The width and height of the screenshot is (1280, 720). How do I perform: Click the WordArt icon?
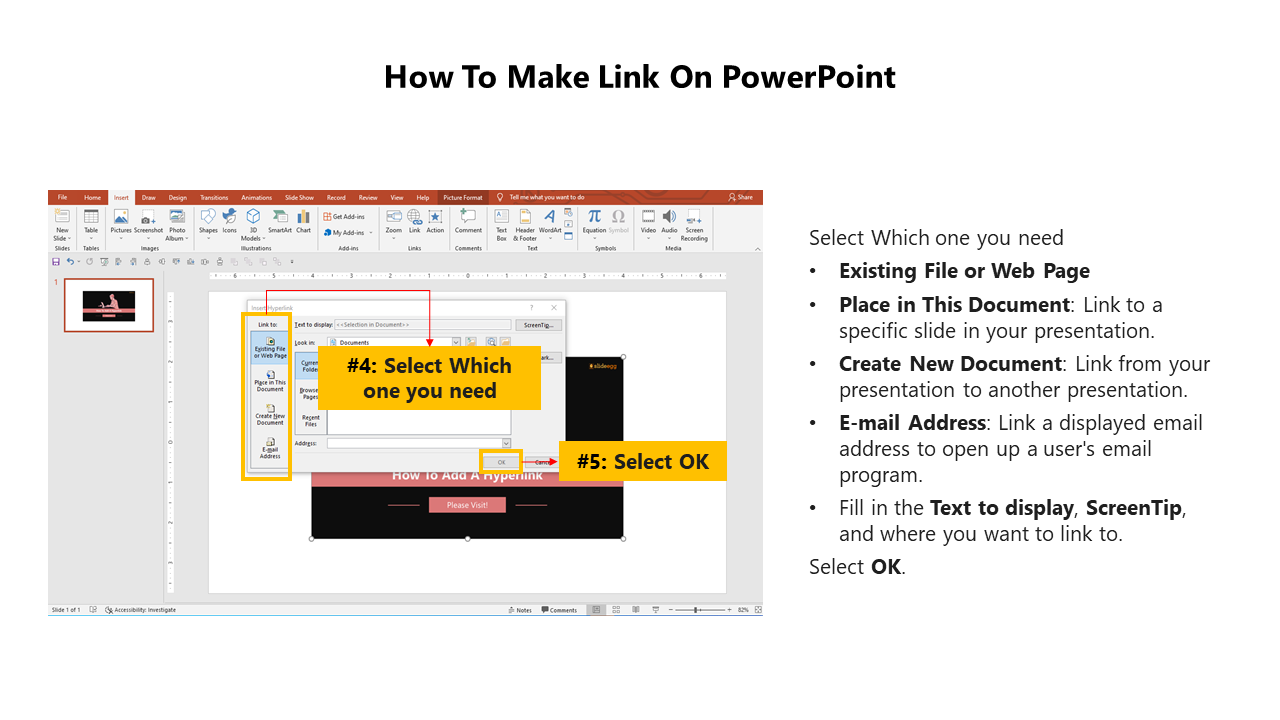pyautogui.click(x=550, y=217)
